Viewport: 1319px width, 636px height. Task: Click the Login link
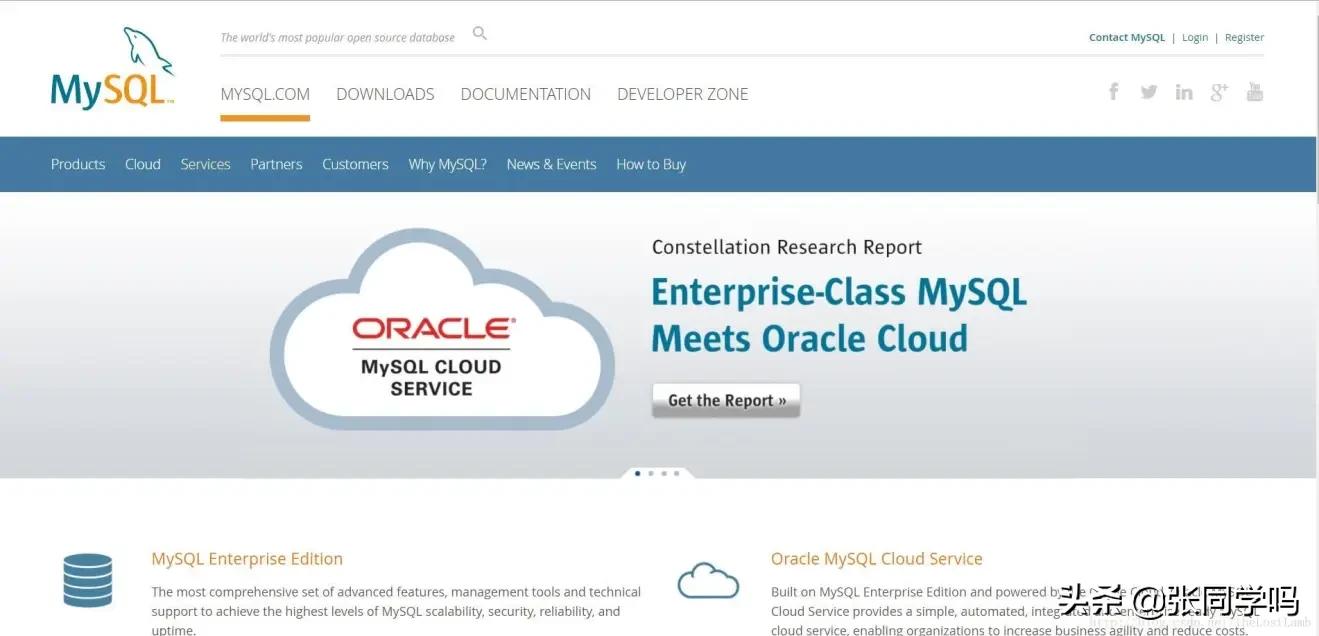point(1195,37)
